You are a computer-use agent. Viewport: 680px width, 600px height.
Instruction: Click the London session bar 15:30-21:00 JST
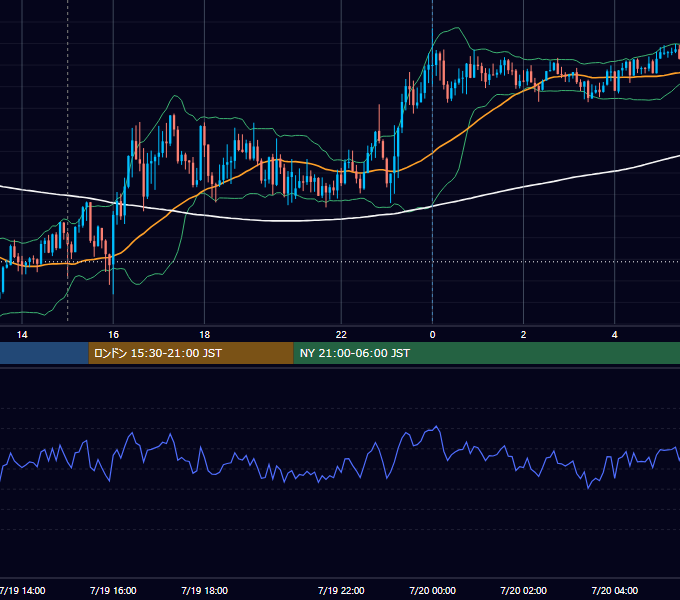coord(191,353)
